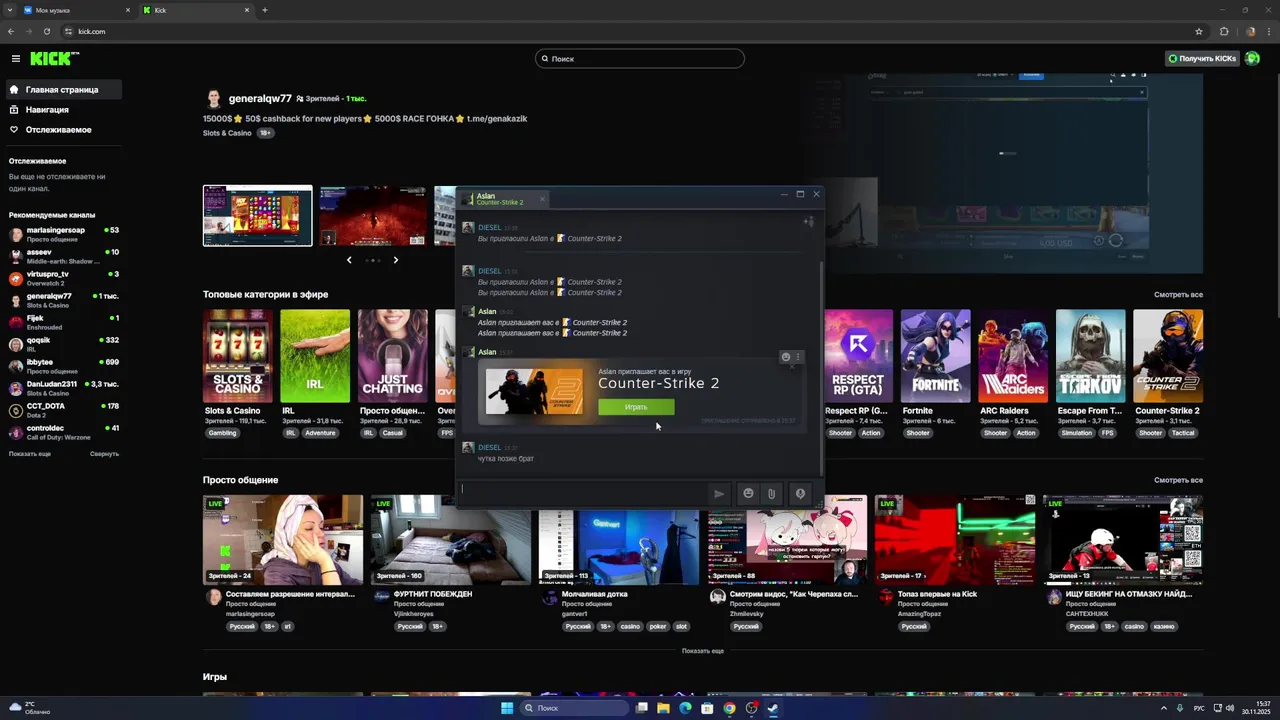The width and height of the screenshot is (1280, 720).
Task: Open the Gambling tag under Slots & Casino
Action: [222, 433]
